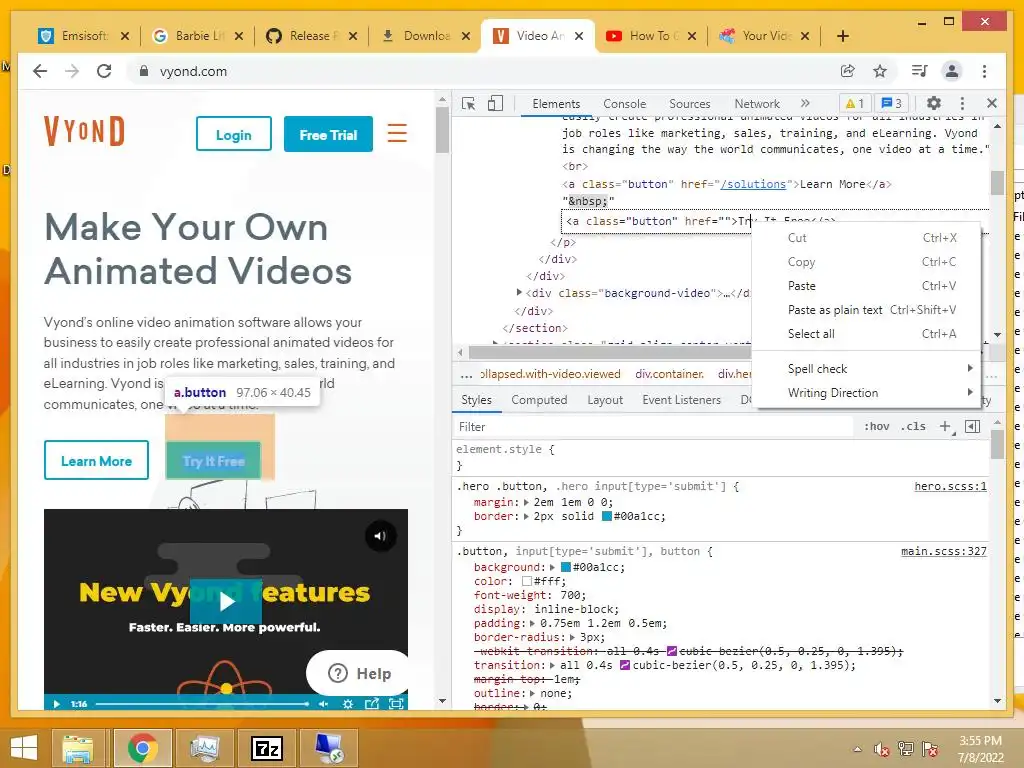Image resolution: width=1024 pixels, height=768 pixels.
Task: Open the Vyond hamburger menu
Action: click(397, 133)
